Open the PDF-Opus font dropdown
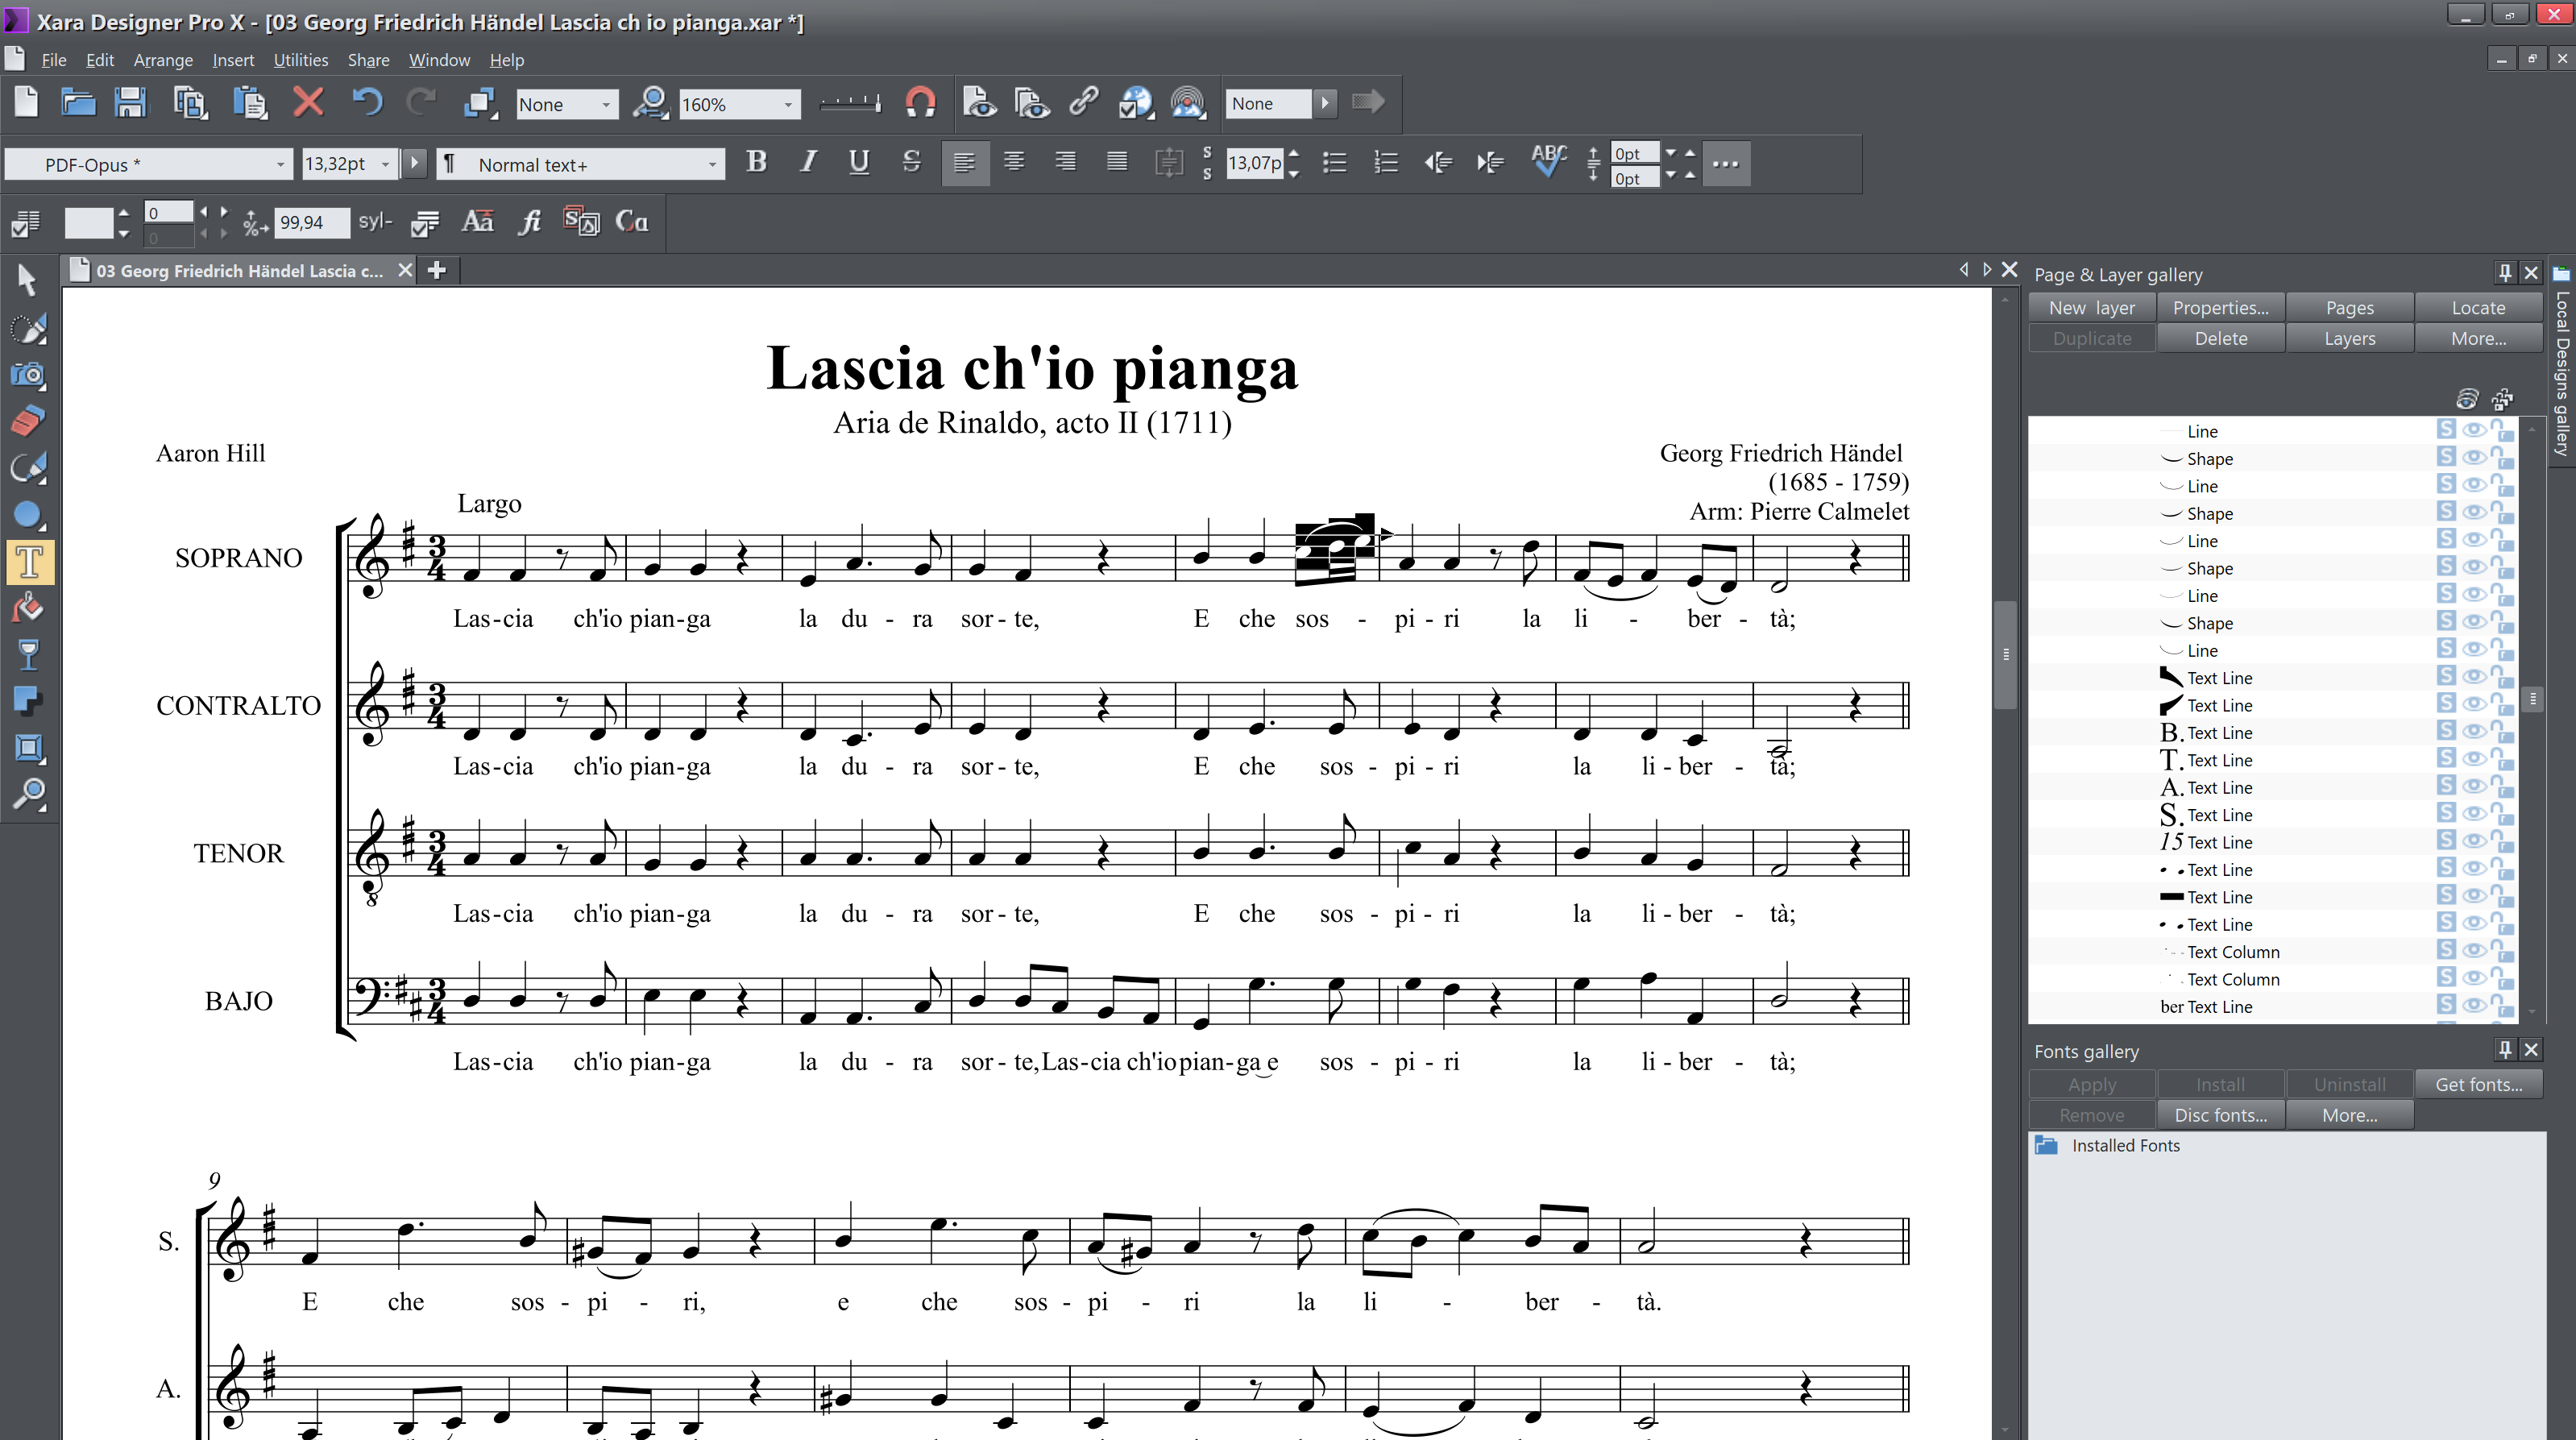 [280, 164]
